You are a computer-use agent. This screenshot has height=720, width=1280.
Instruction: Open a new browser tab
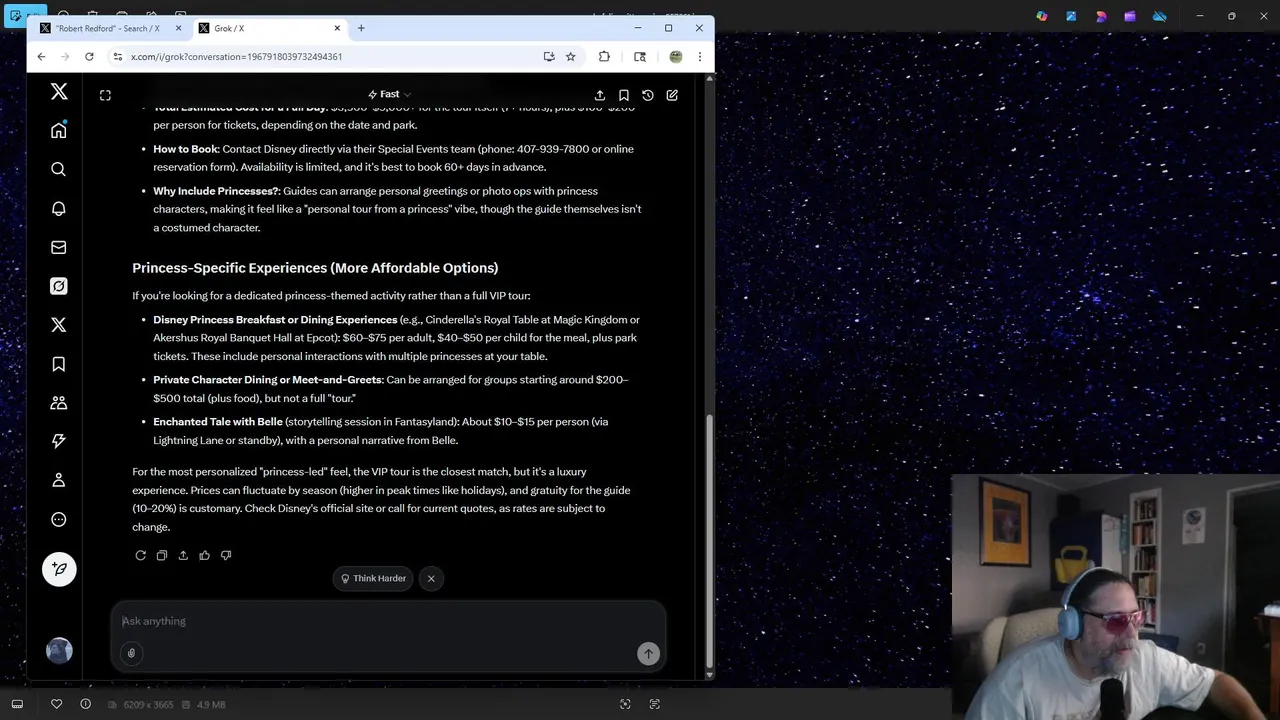coord(361,28)
